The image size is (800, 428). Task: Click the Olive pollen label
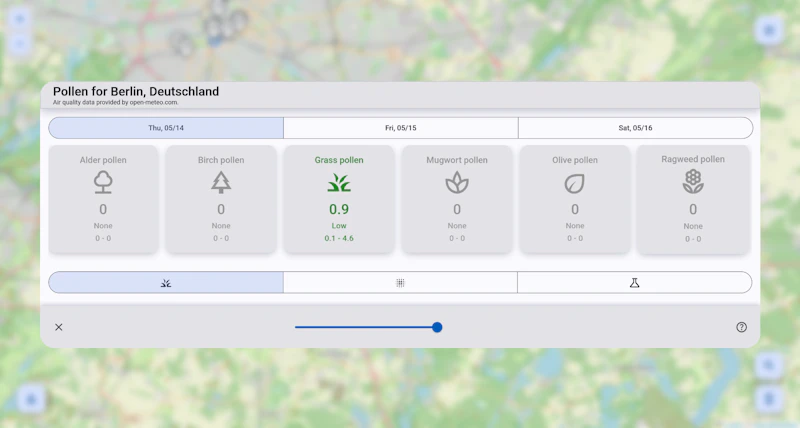click(x=574, y=160)
